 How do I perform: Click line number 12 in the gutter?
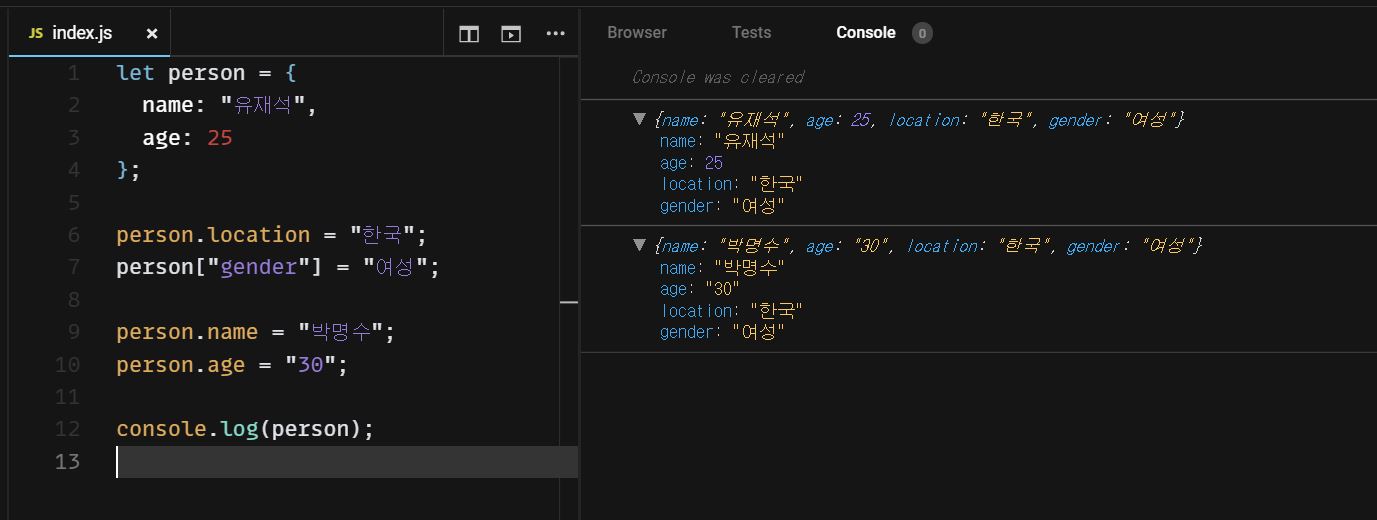click(67, 429)
